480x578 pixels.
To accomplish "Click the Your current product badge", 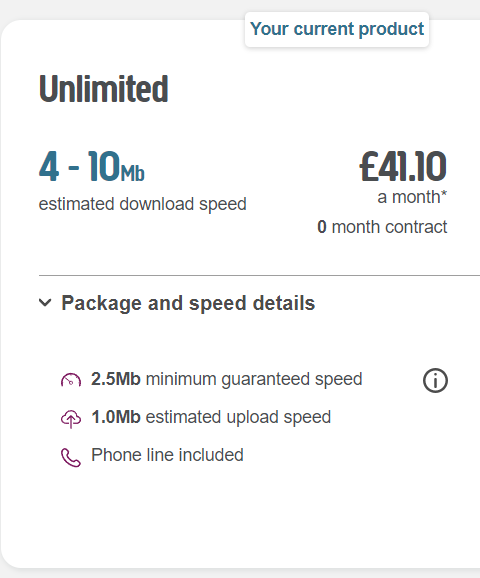I will pyautogui.click(x=337, y=29).
